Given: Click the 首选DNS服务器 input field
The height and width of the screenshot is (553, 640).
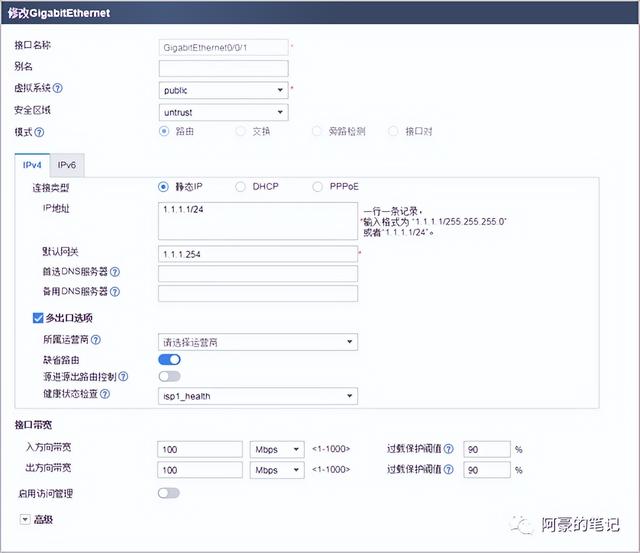Looking at the screenshot, I should click(258, 273).
